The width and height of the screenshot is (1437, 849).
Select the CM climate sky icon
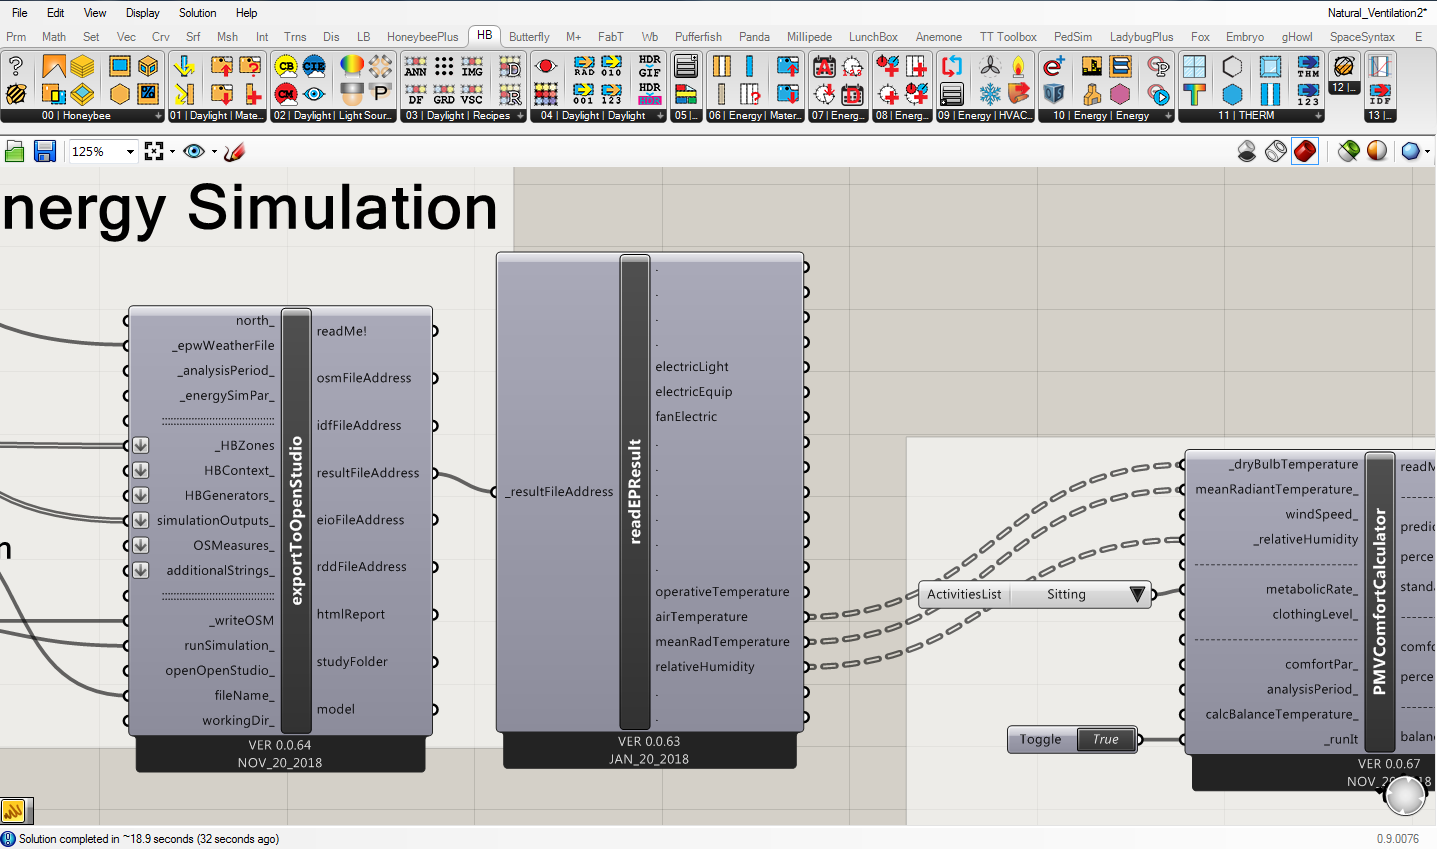(286, 94)
